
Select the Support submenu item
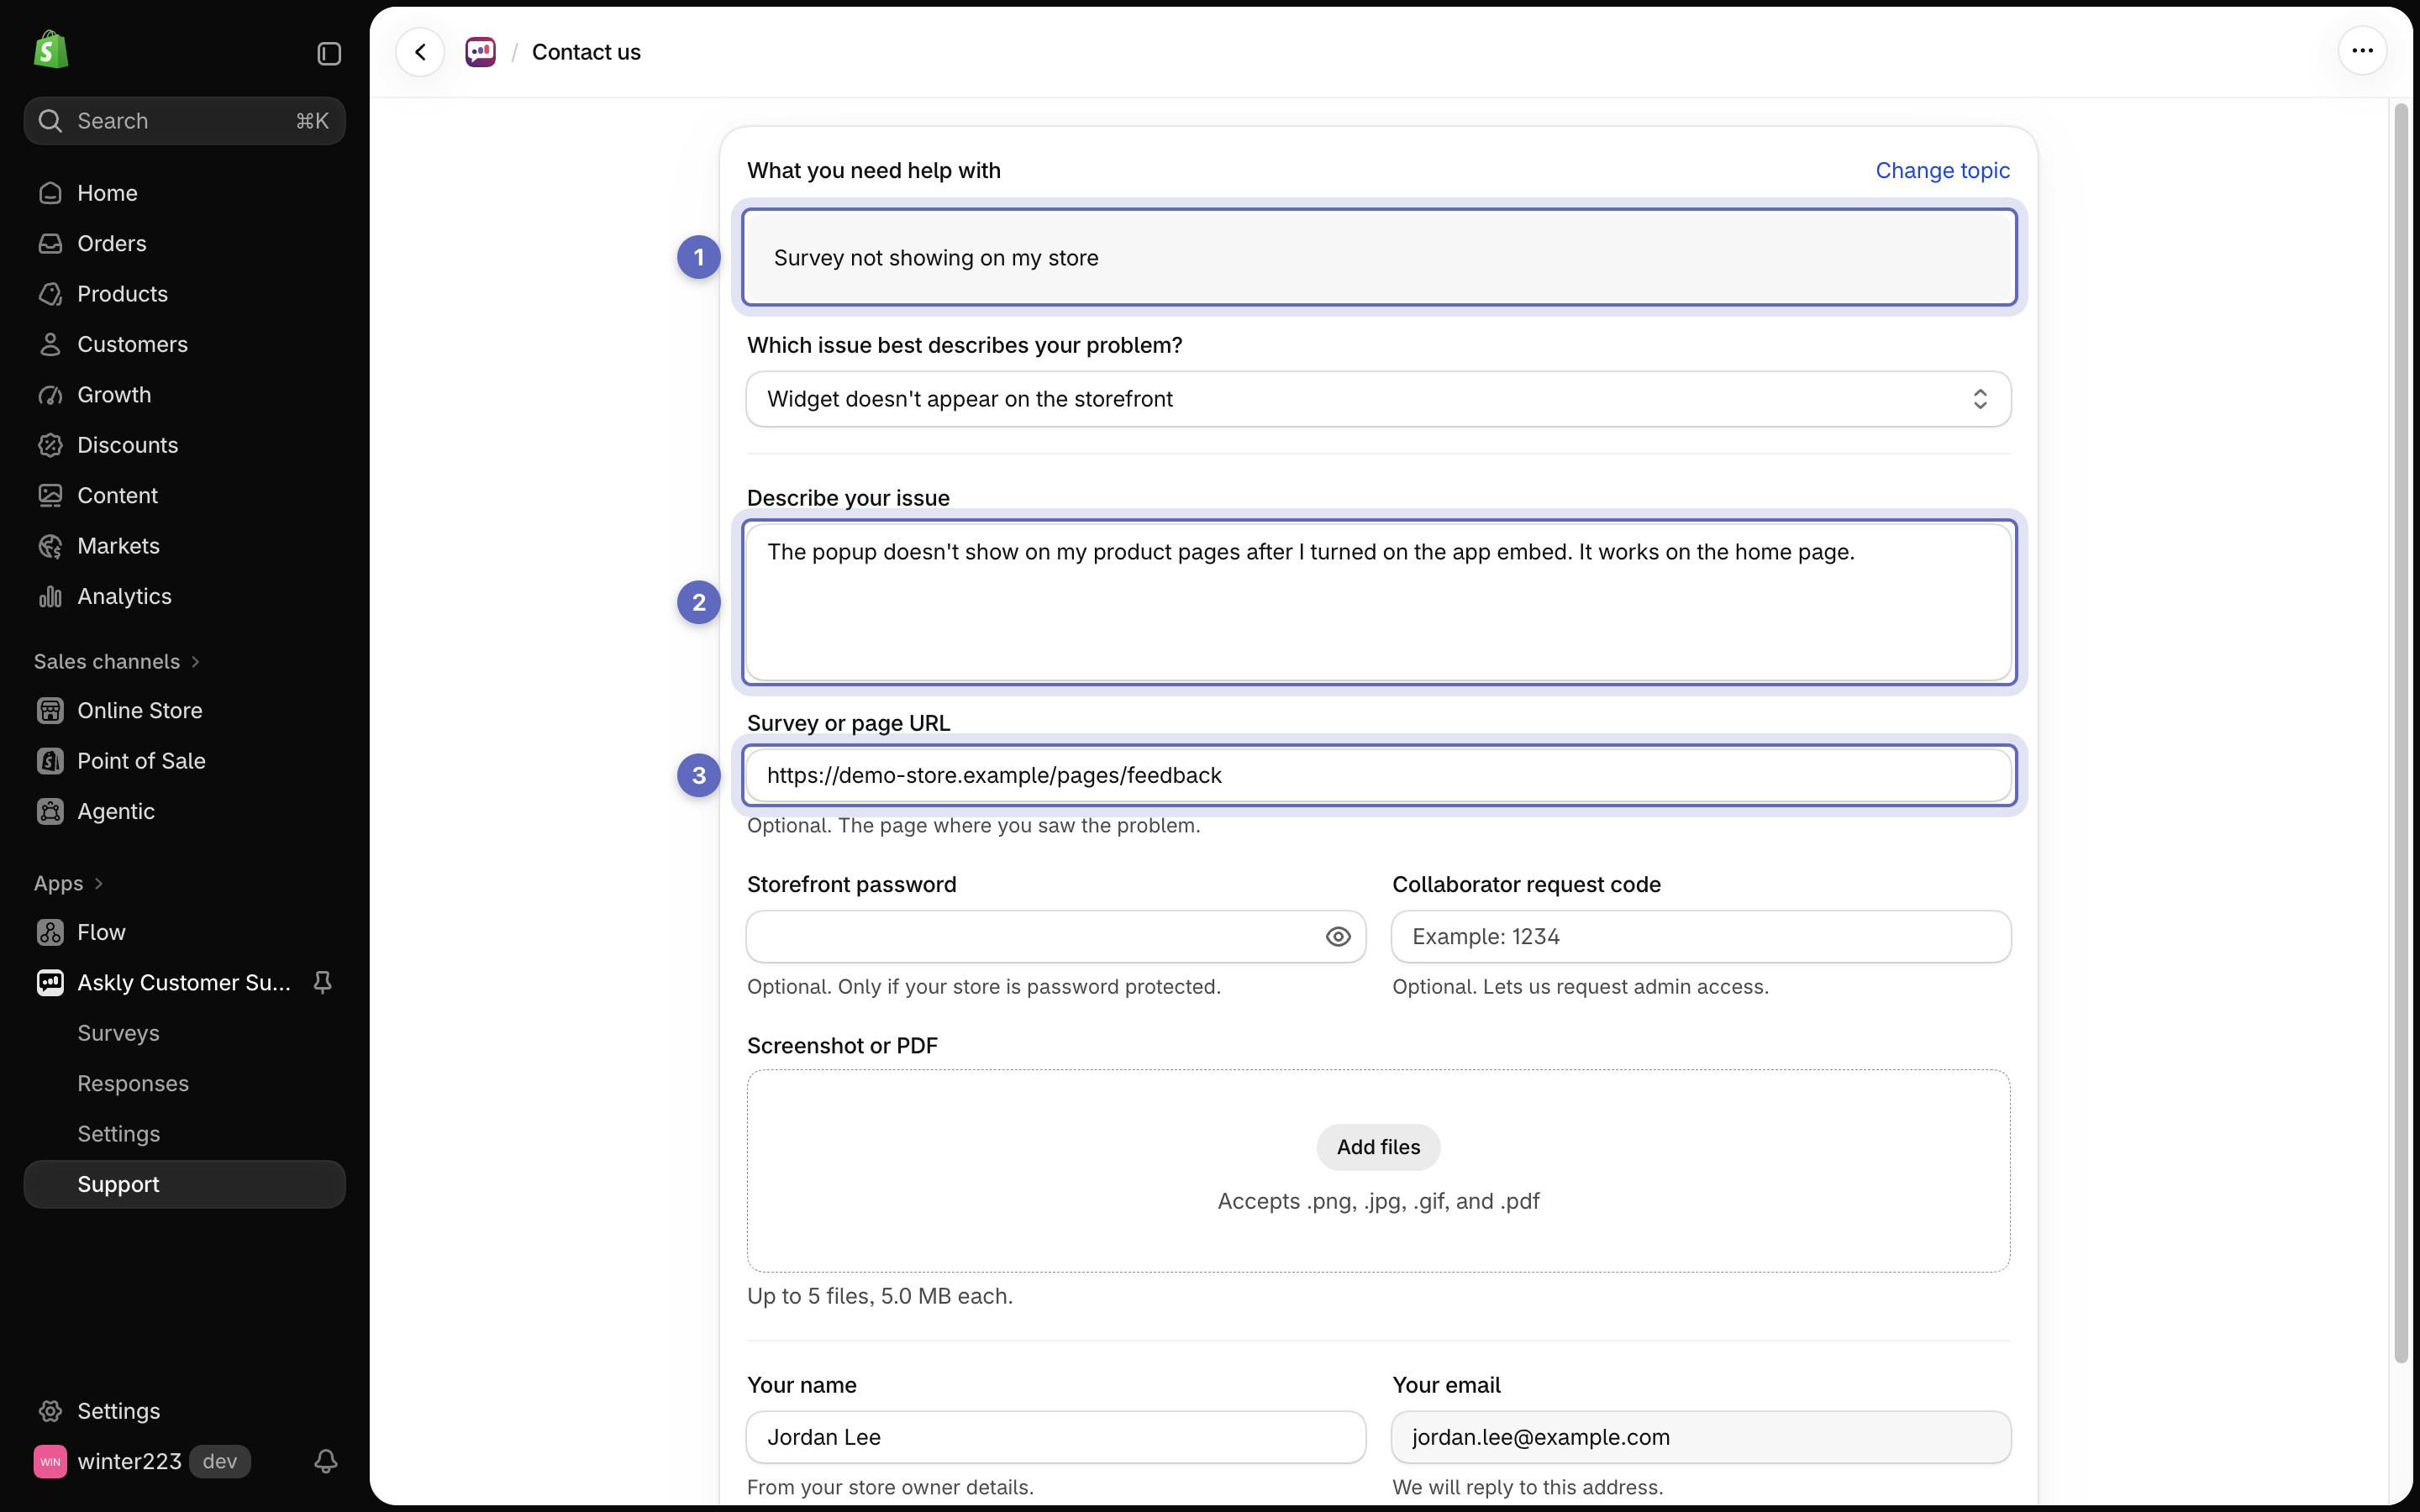click(x=185, y=1184)
